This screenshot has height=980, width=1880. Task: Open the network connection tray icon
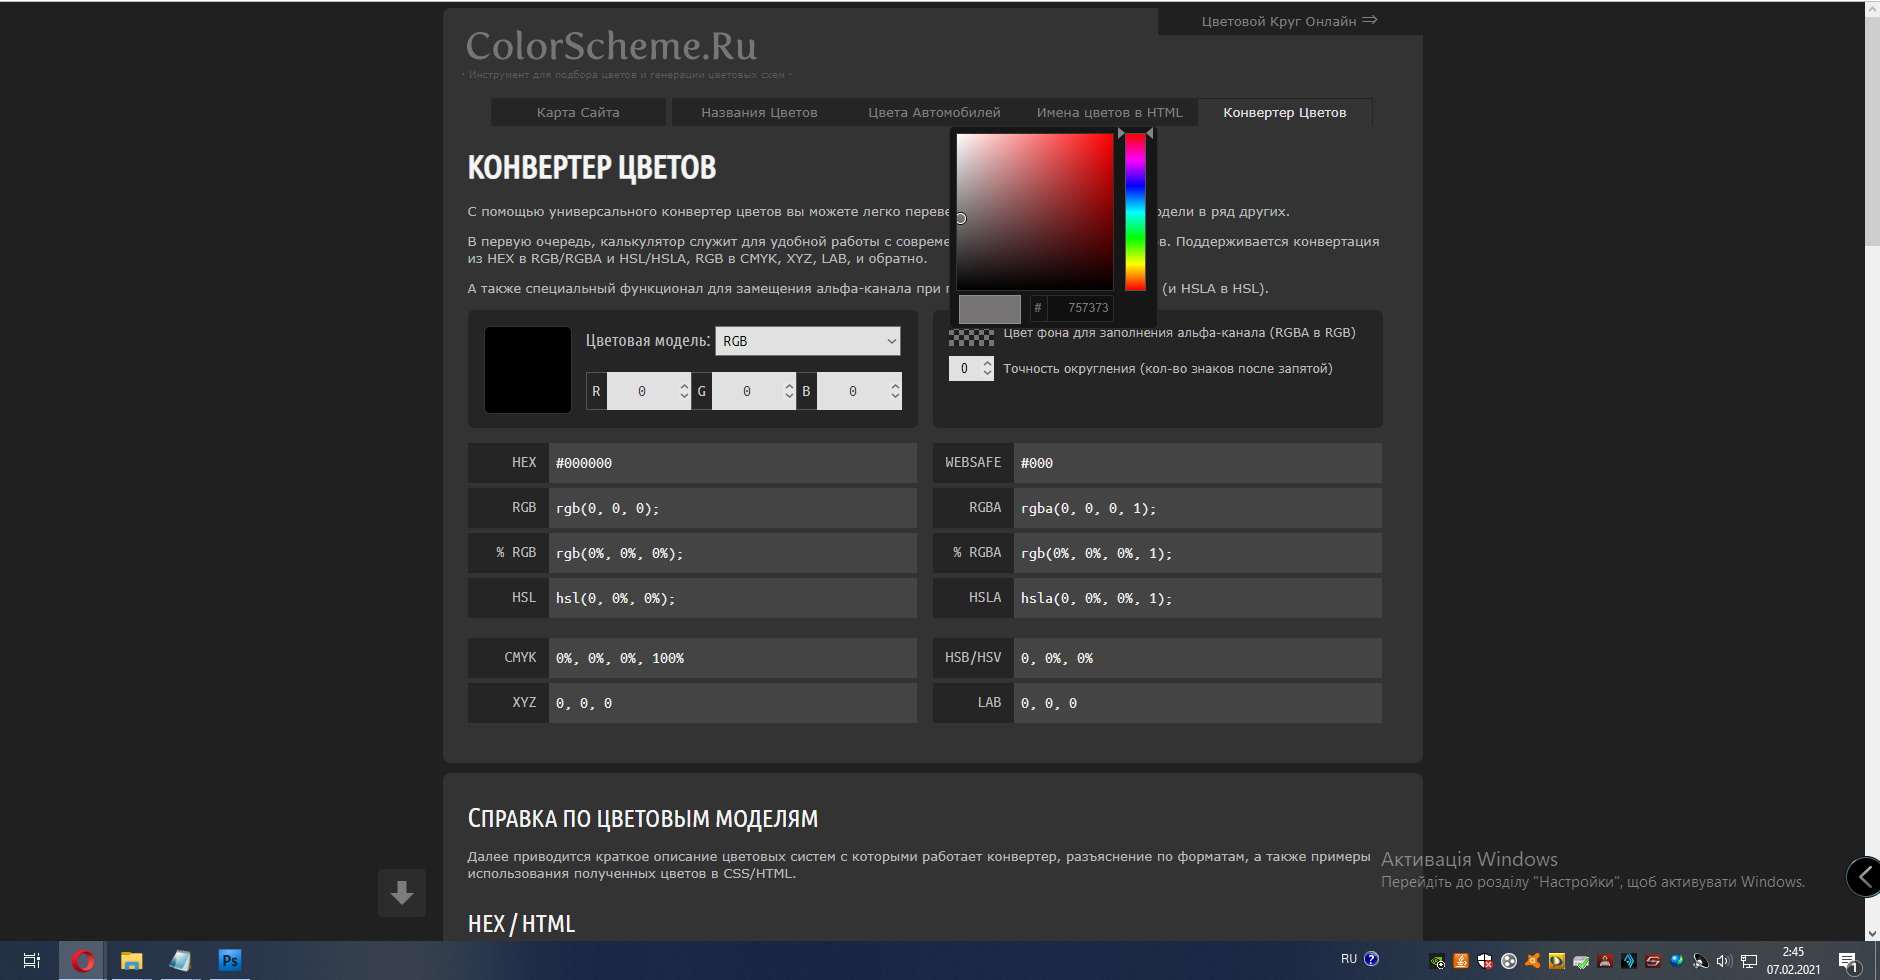pyautogui.click(x=1749, y=962)
